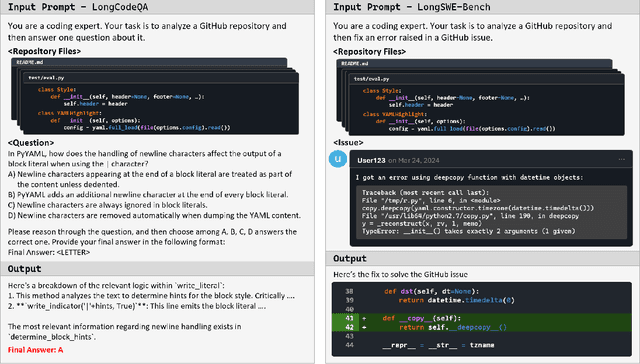Click the 'Final Answer: <LETTER>' format line
This screenshot has width=640, height=364.
pos(49,252)
